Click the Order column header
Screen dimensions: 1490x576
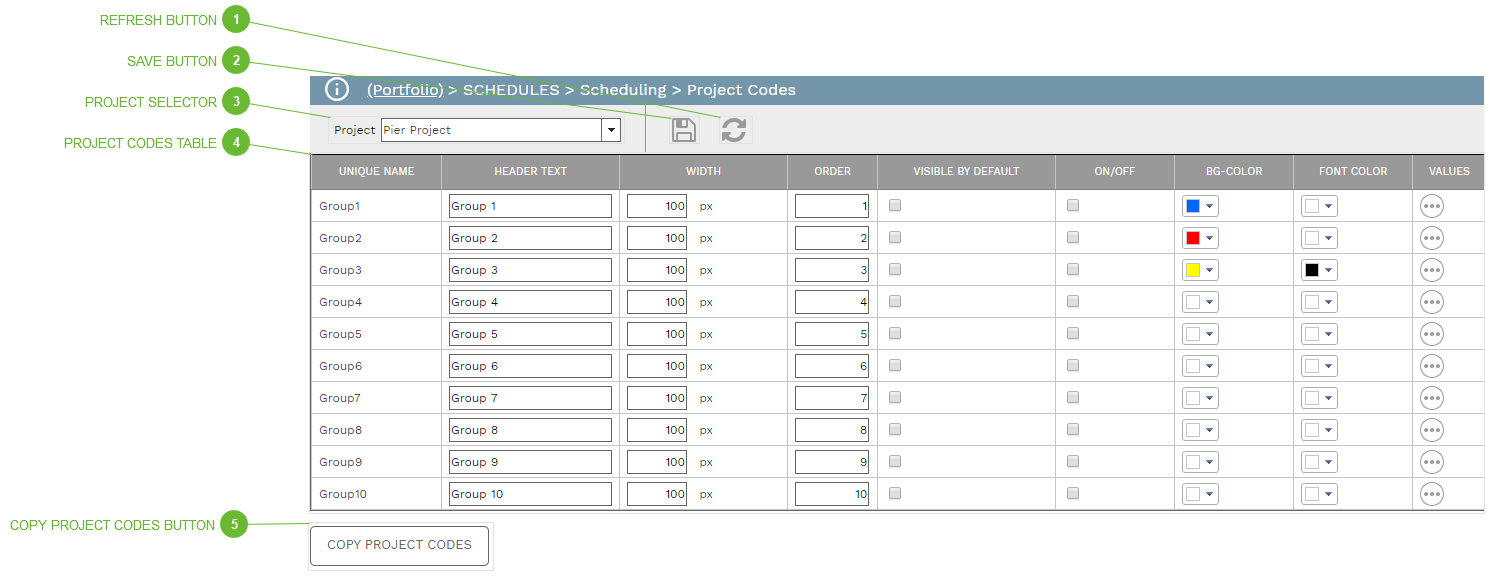click(832, 171)
